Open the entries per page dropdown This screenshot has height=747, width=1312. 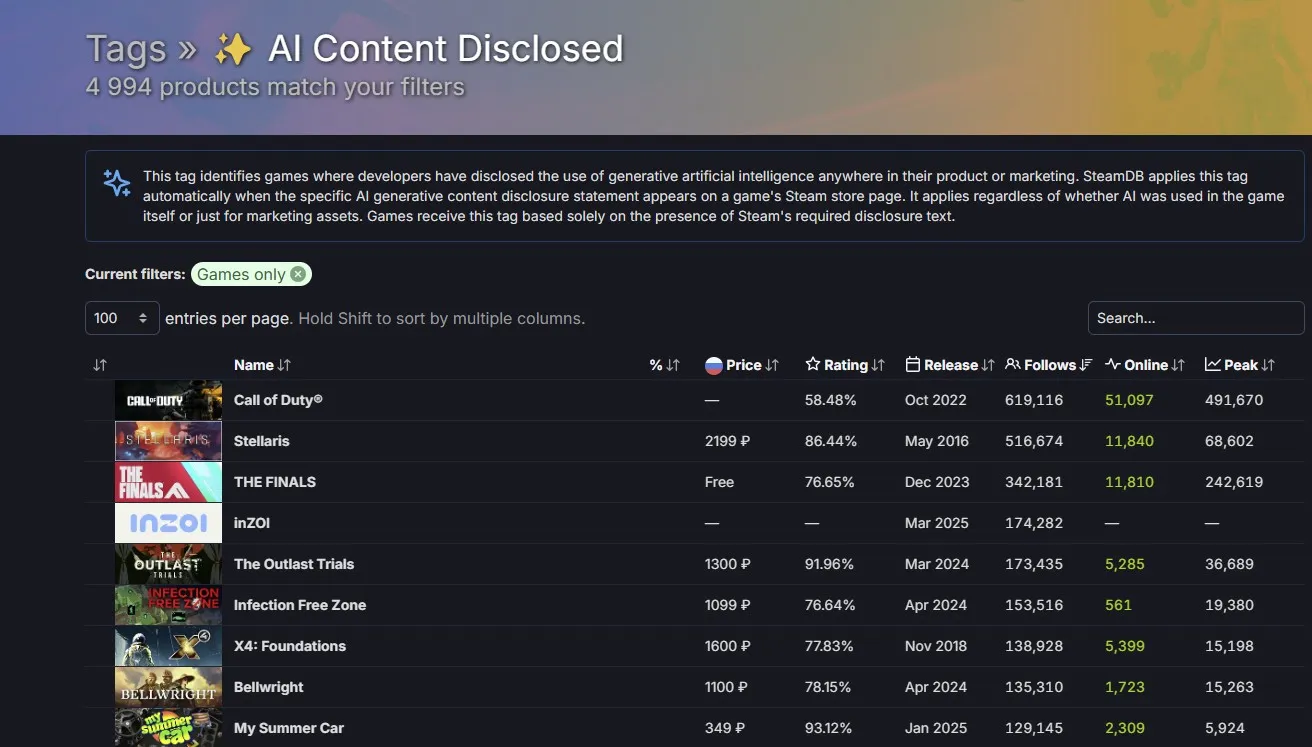point(122,318)
